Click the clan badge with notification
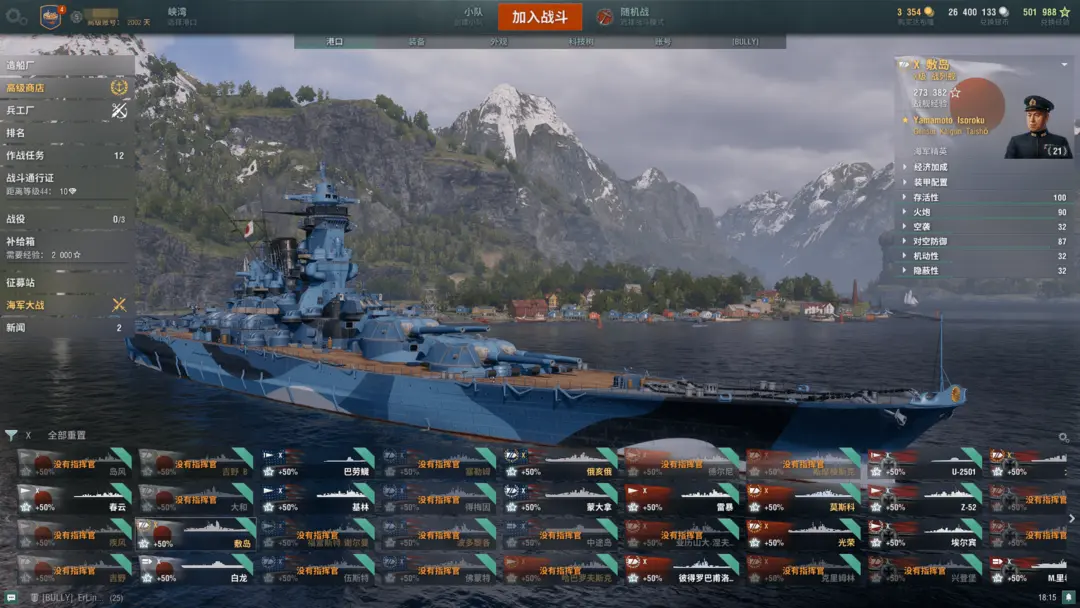Screen dimensions: 1080x608 click(x=52, y=17)
